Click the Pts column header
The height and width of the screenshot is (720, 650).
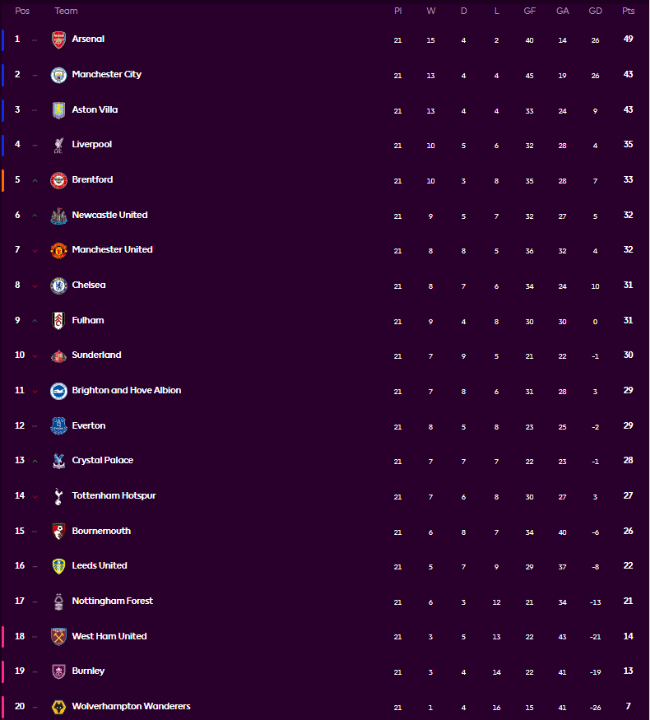628,11
